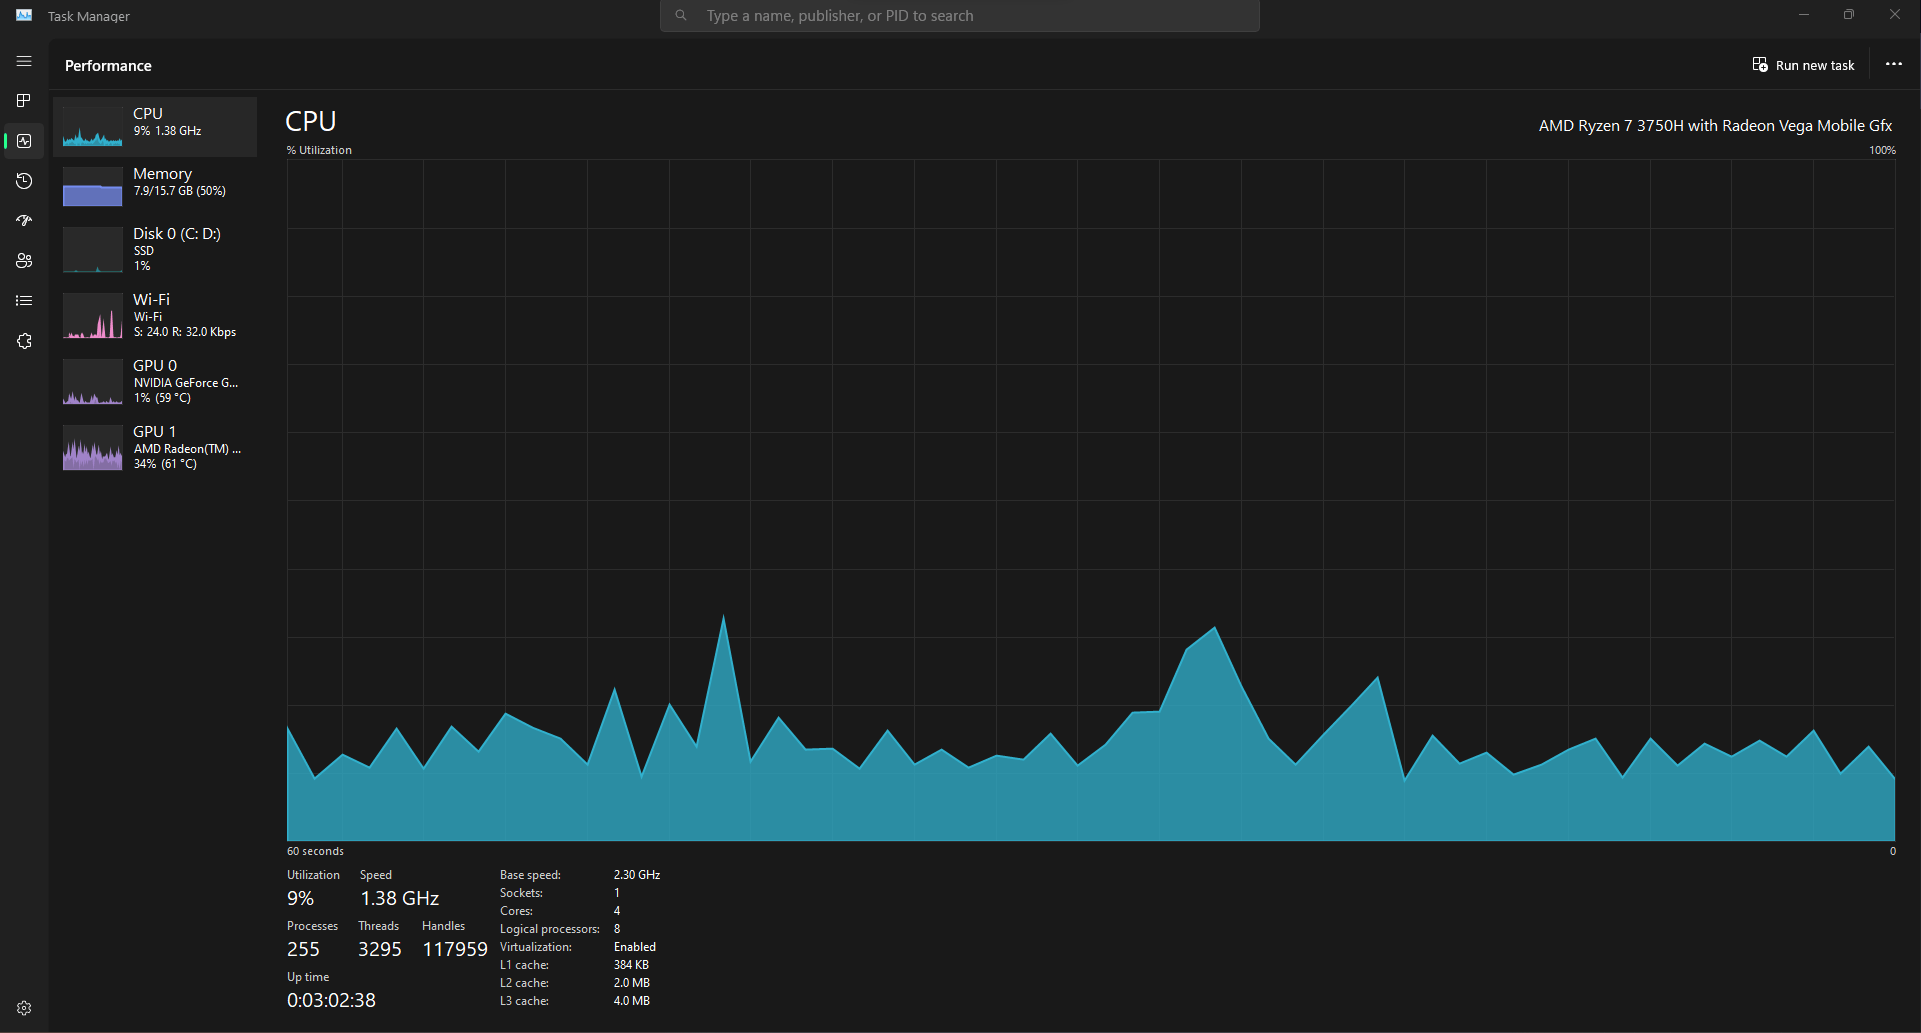Click the Logical processors: label

pyautogui.click(x=550, y=929)
